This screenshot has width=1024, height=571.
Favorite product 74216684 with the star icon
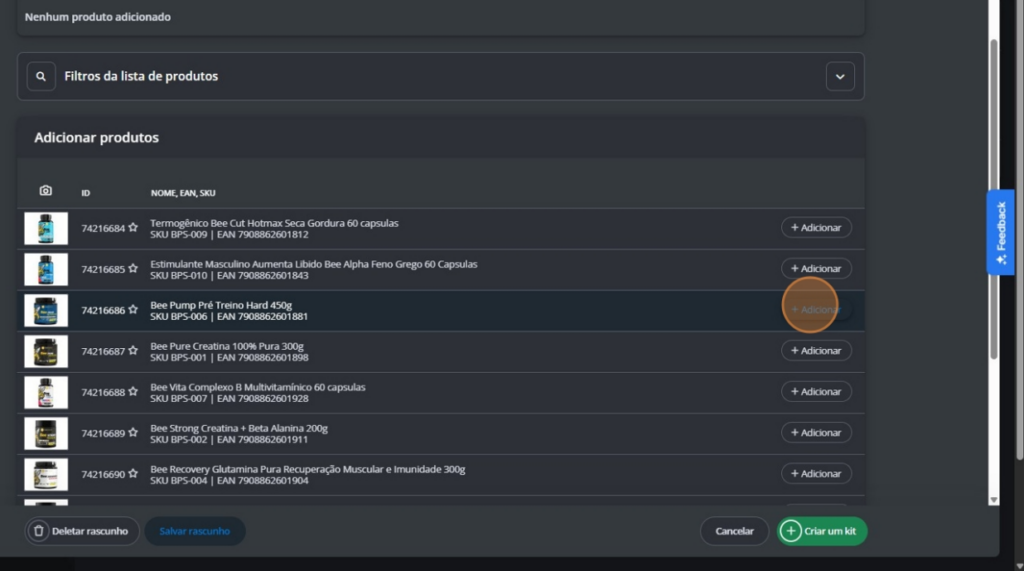pyautogui.click(x=133, y=227)
